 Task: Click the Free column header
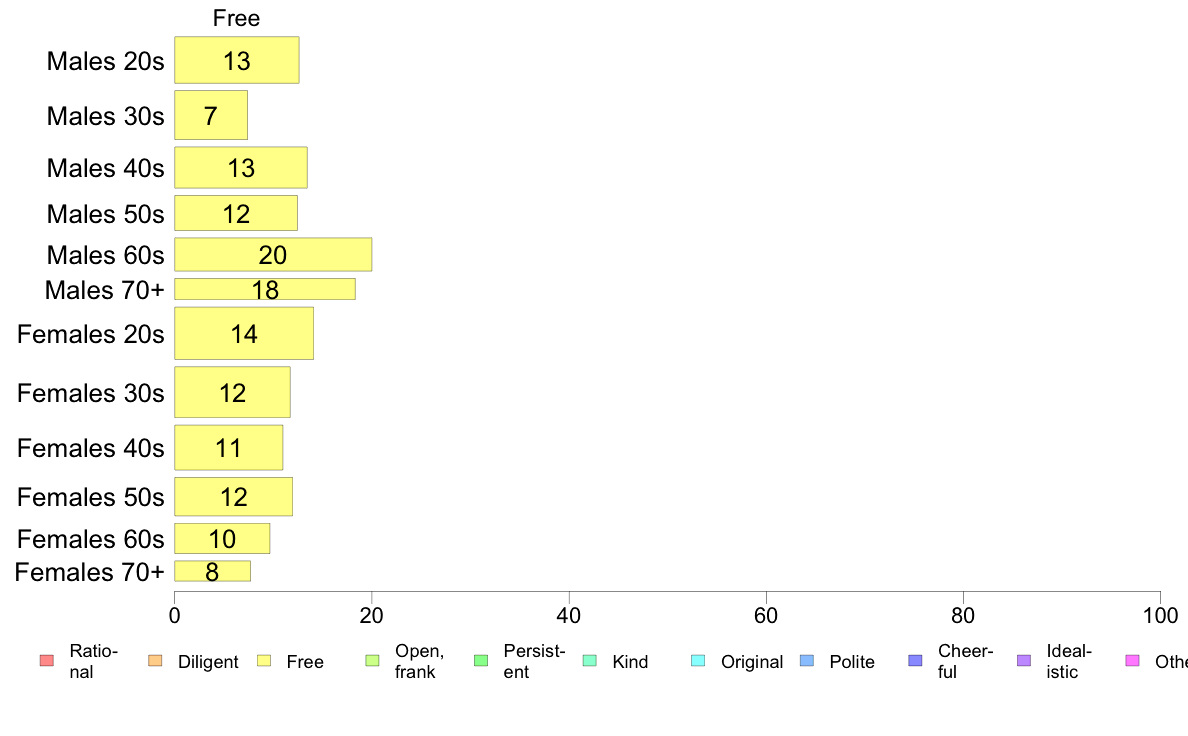click(236, 18)
